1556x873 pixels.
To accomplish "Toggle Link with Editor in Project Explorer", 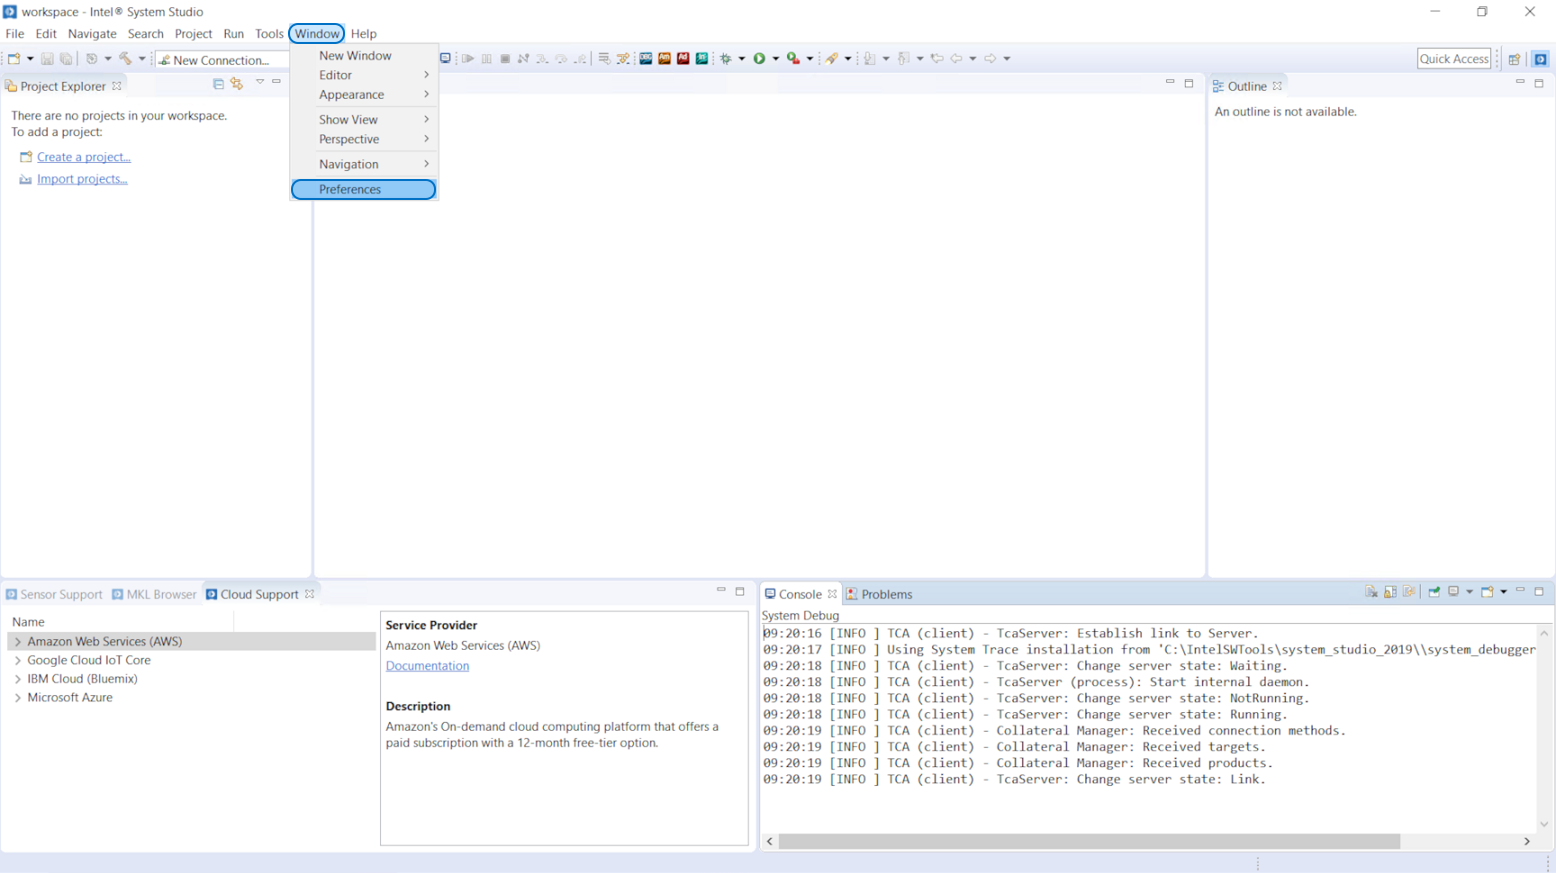I will (x=237, y=84).
